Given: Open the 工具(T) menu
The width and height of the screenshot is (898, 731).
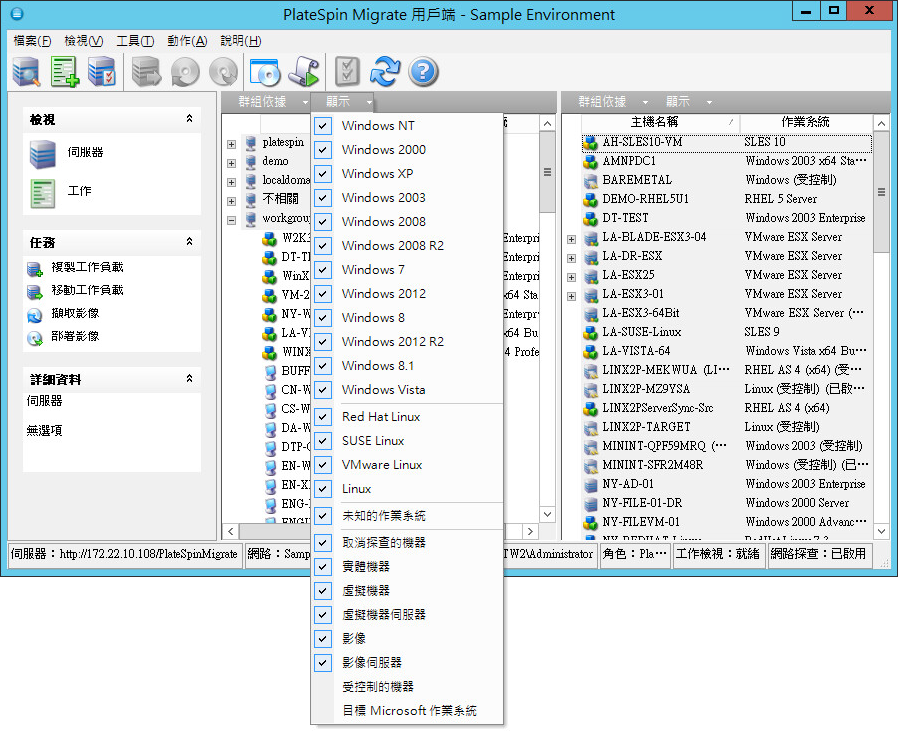Looking at the screenshot, I should click(x=135, y=41).
